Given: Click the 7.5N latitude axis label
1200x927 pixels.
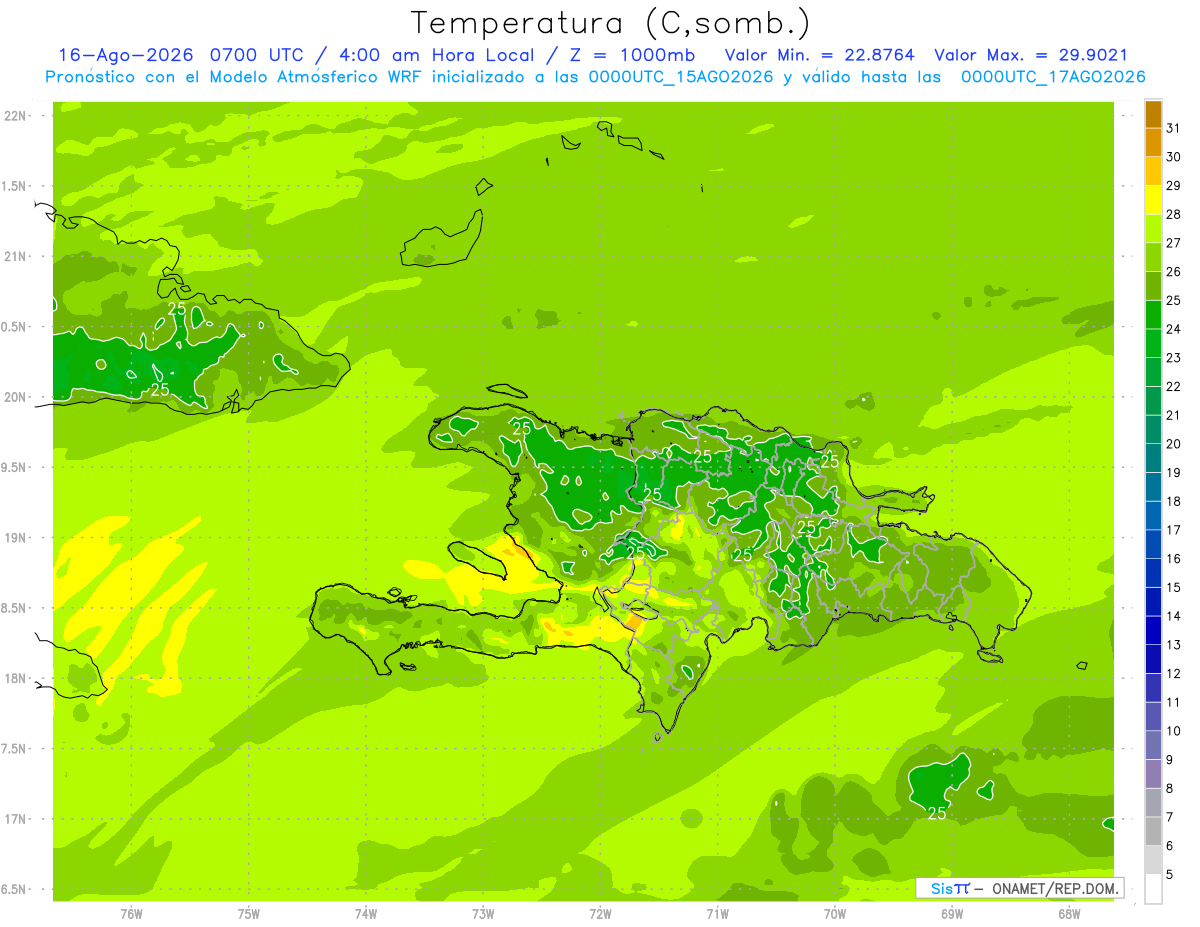Looking at the screenshot, I should coord(15,749).
